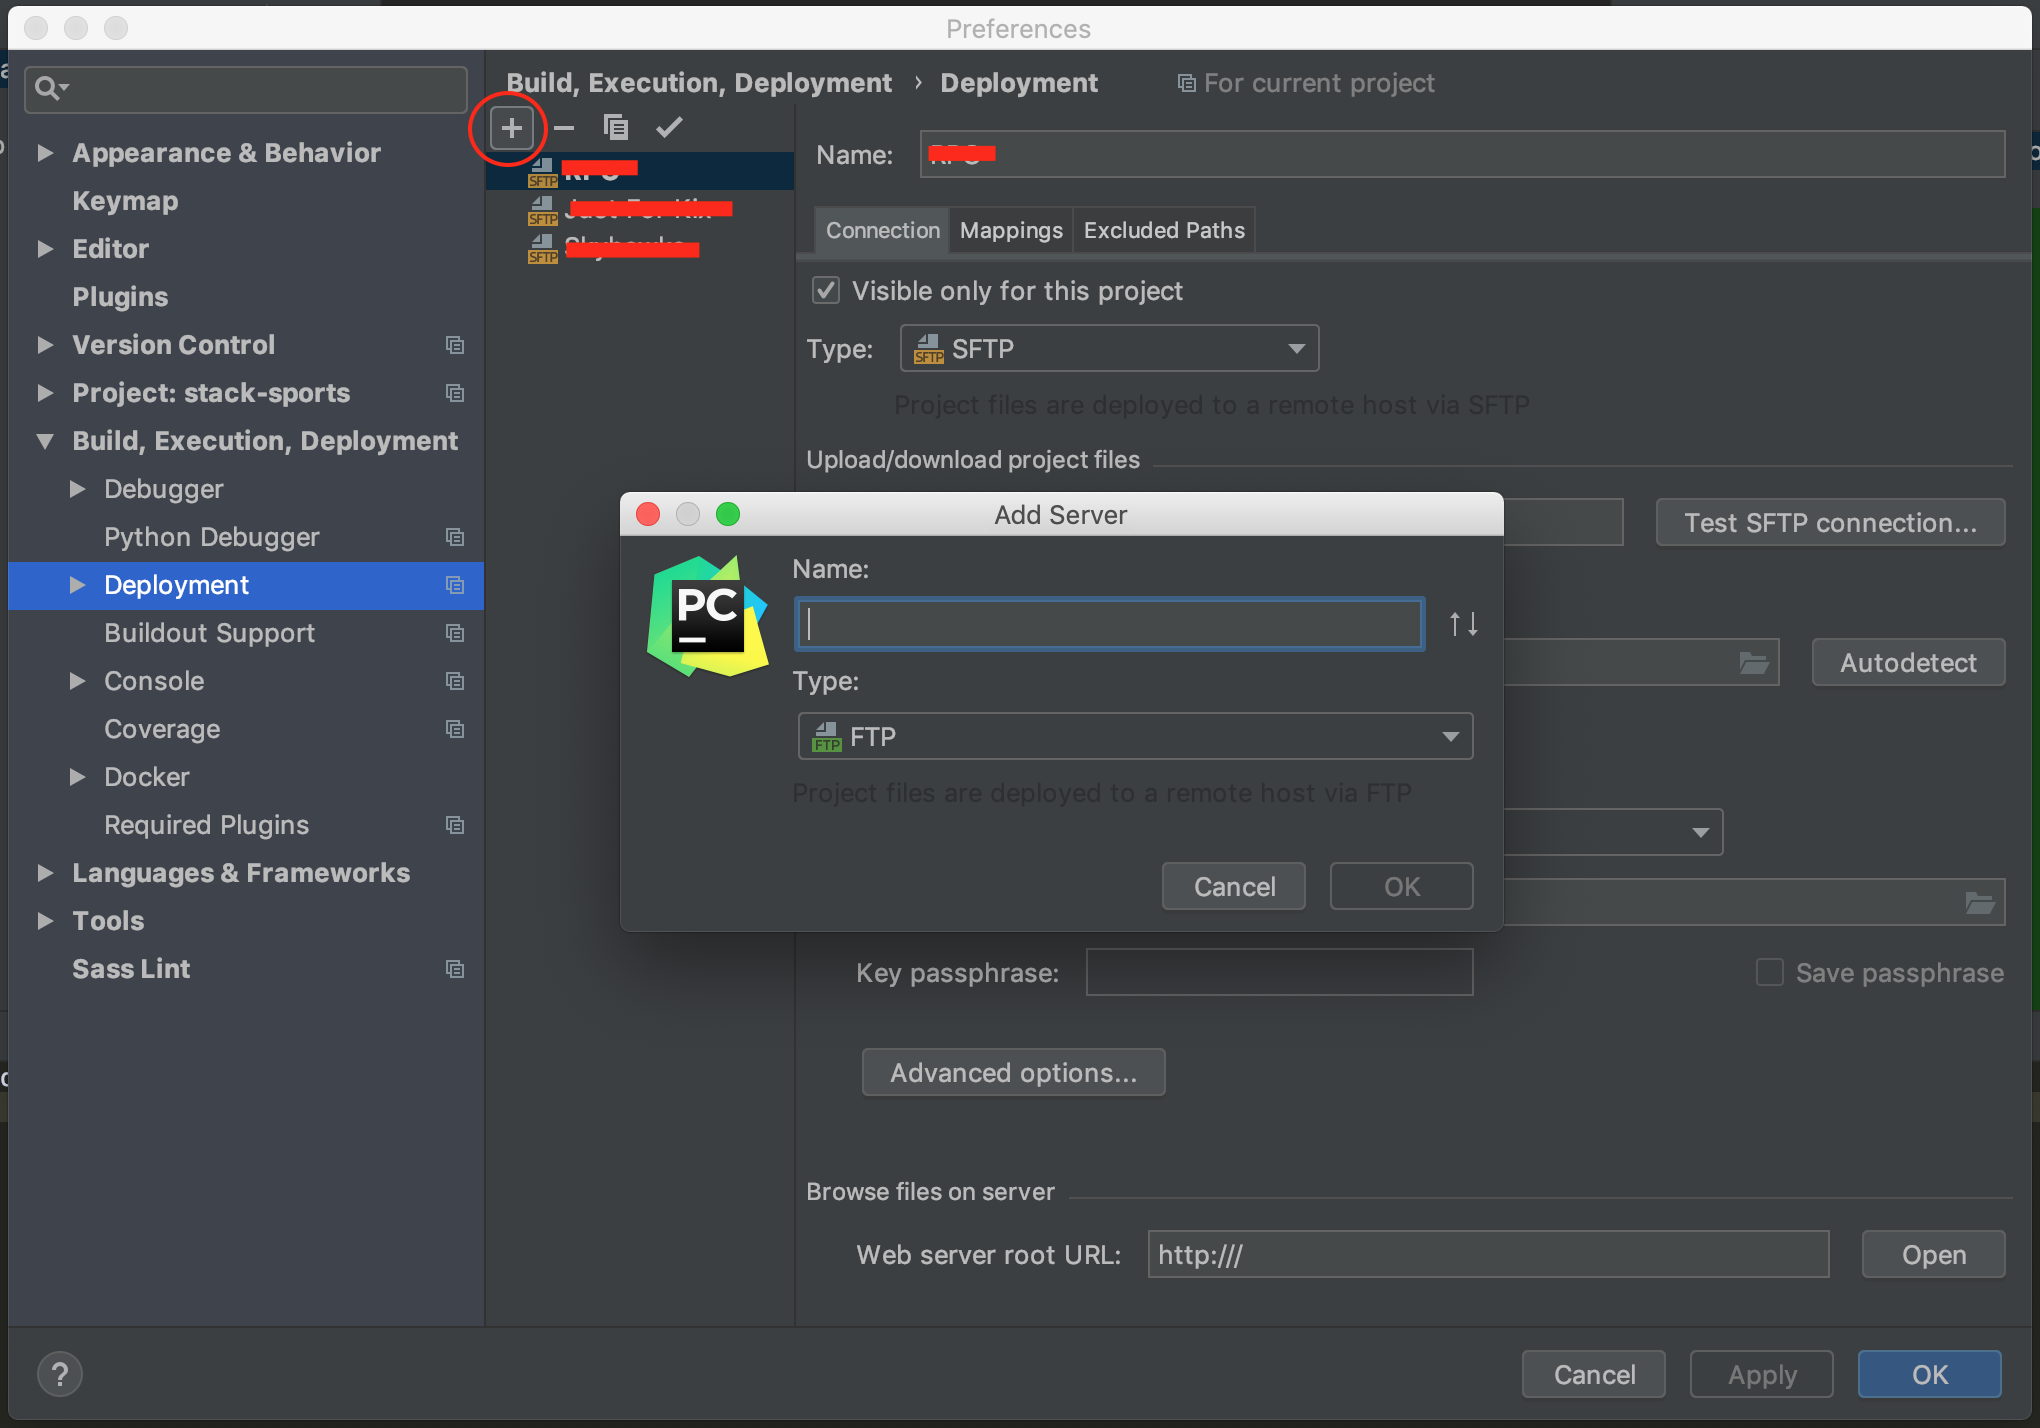
Task: Expand the Languages & Frameworks section
Action: click(45, 873)
